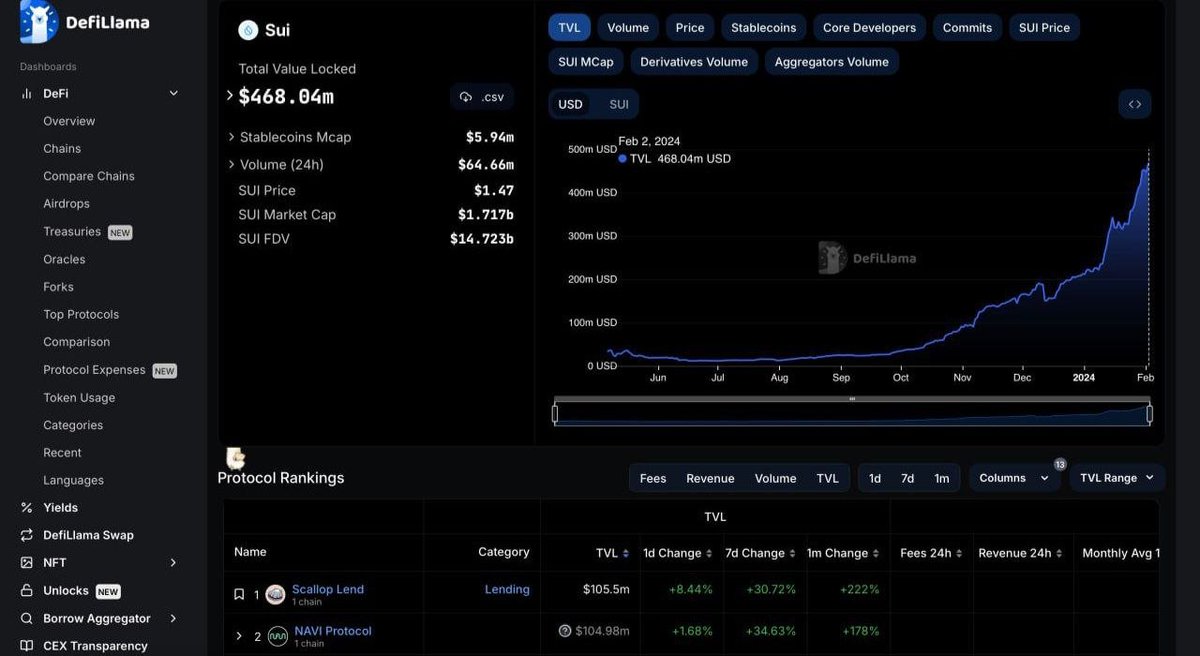The height and width of the screenshot is (656, 1200).
Task: Click the Scallop Lend logo
Action: [275, 595]
